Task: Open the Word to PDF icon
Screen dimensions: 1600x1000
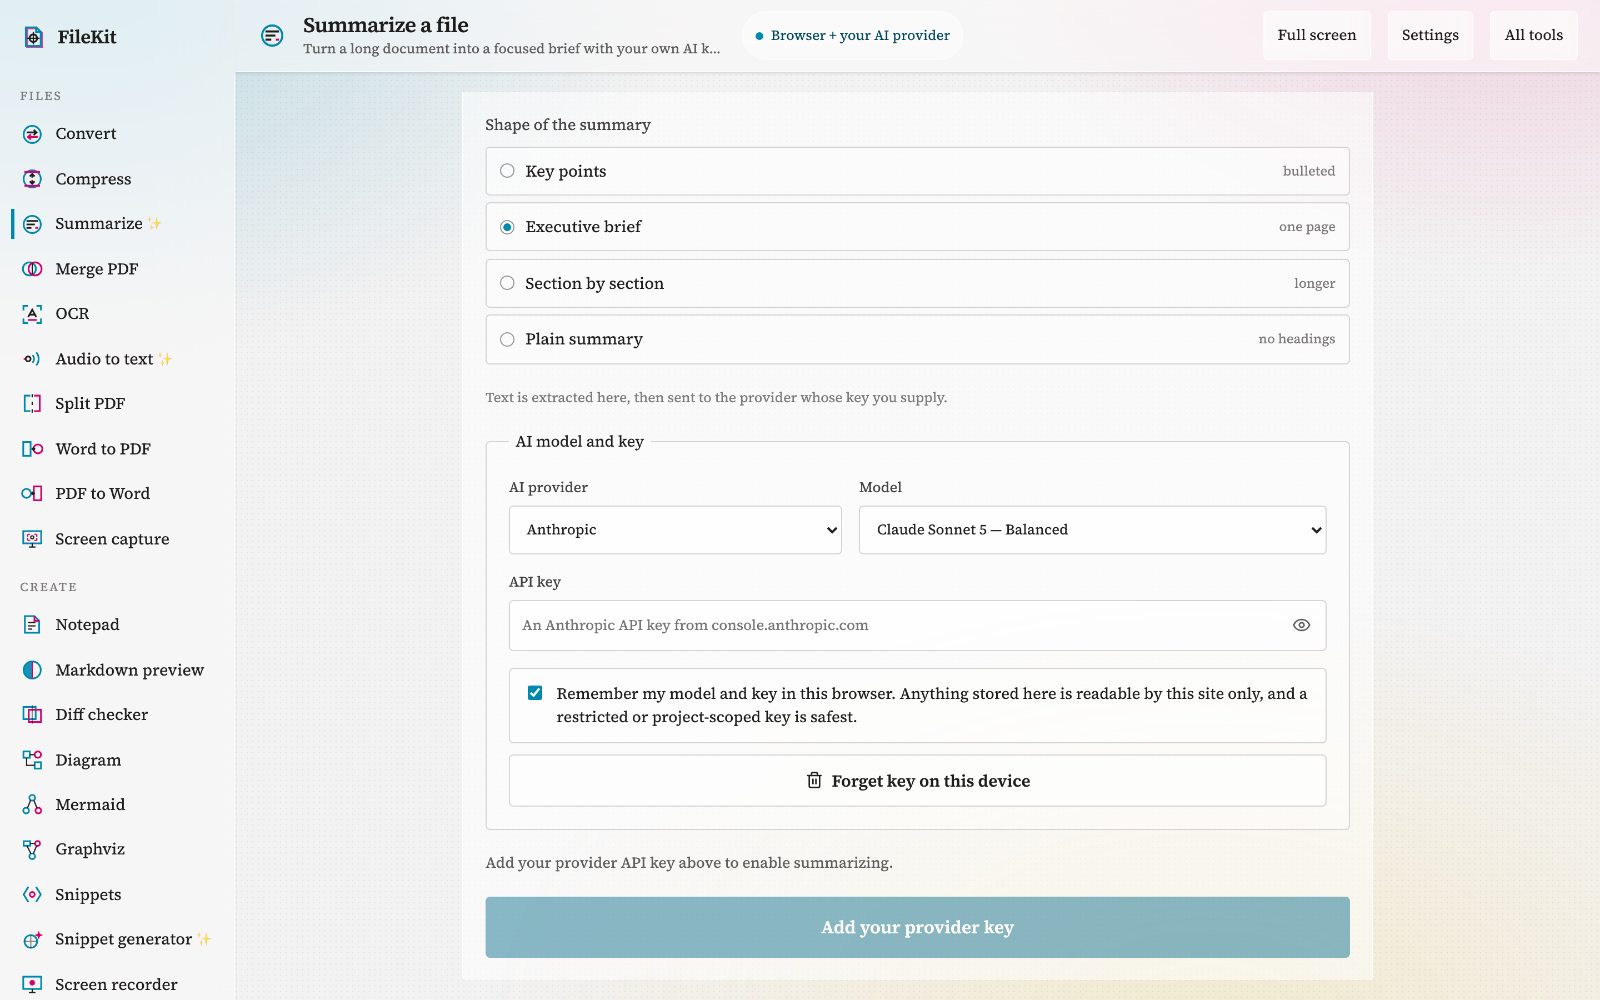Action: click(32, 449)
